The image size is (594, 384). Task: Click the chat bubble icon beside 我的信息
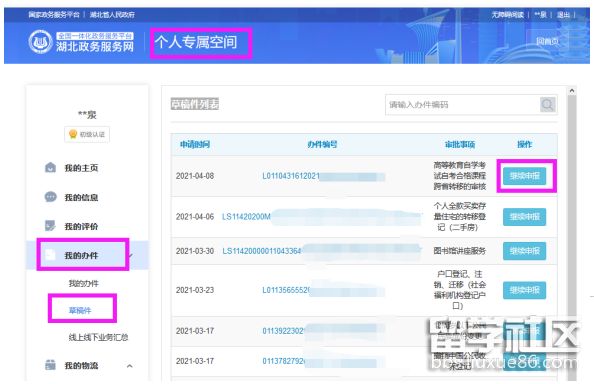[50, 197]
